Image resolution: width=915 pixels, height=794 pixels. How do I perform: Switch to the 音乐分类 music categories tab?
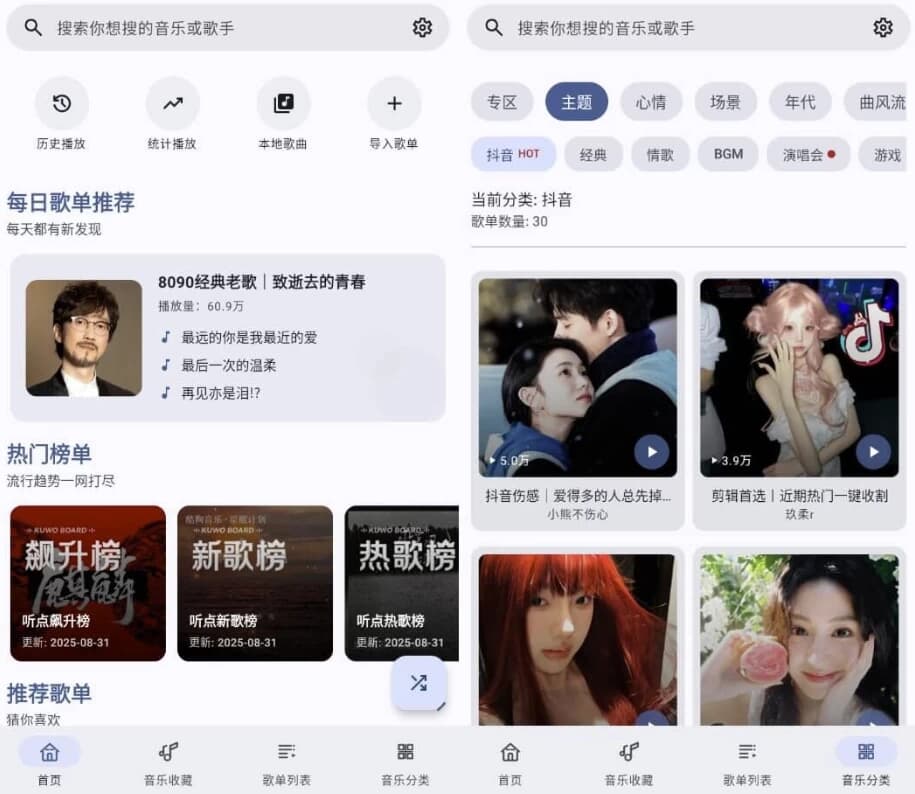(405, 760)
